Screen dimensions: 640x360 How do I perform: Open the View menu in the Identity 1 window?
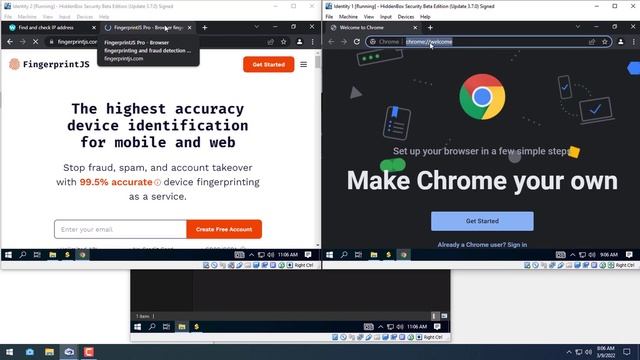(x=369, y=17)
